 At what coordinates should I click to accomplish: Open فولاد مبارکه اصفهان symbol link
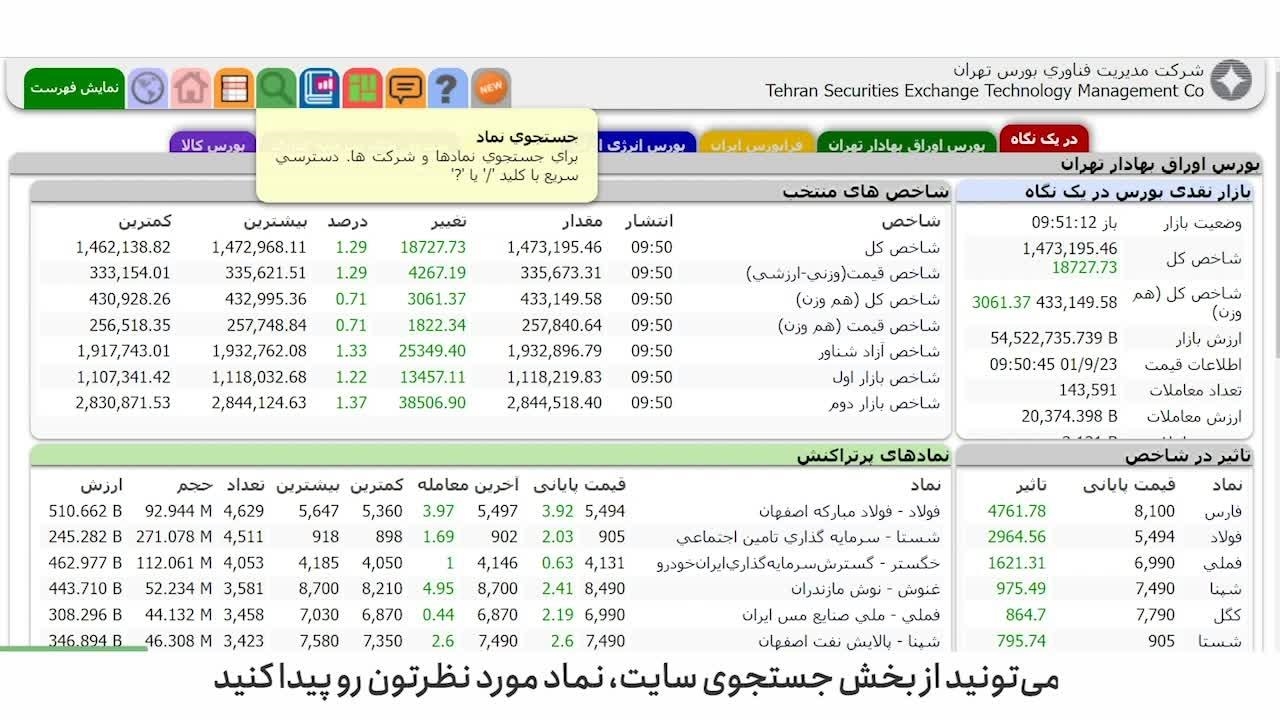click(x=849, y=512)
